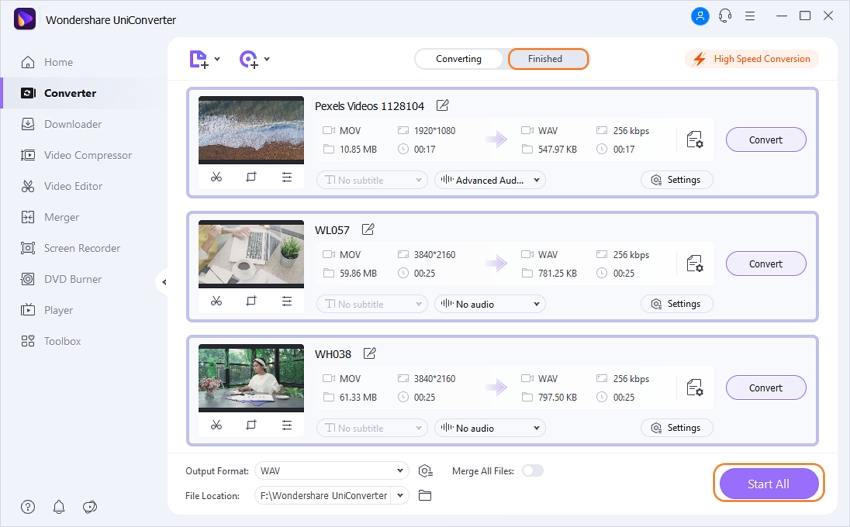850x527 pixels.
Task: Switch to the Converting tab
Action: click(459, 59)
